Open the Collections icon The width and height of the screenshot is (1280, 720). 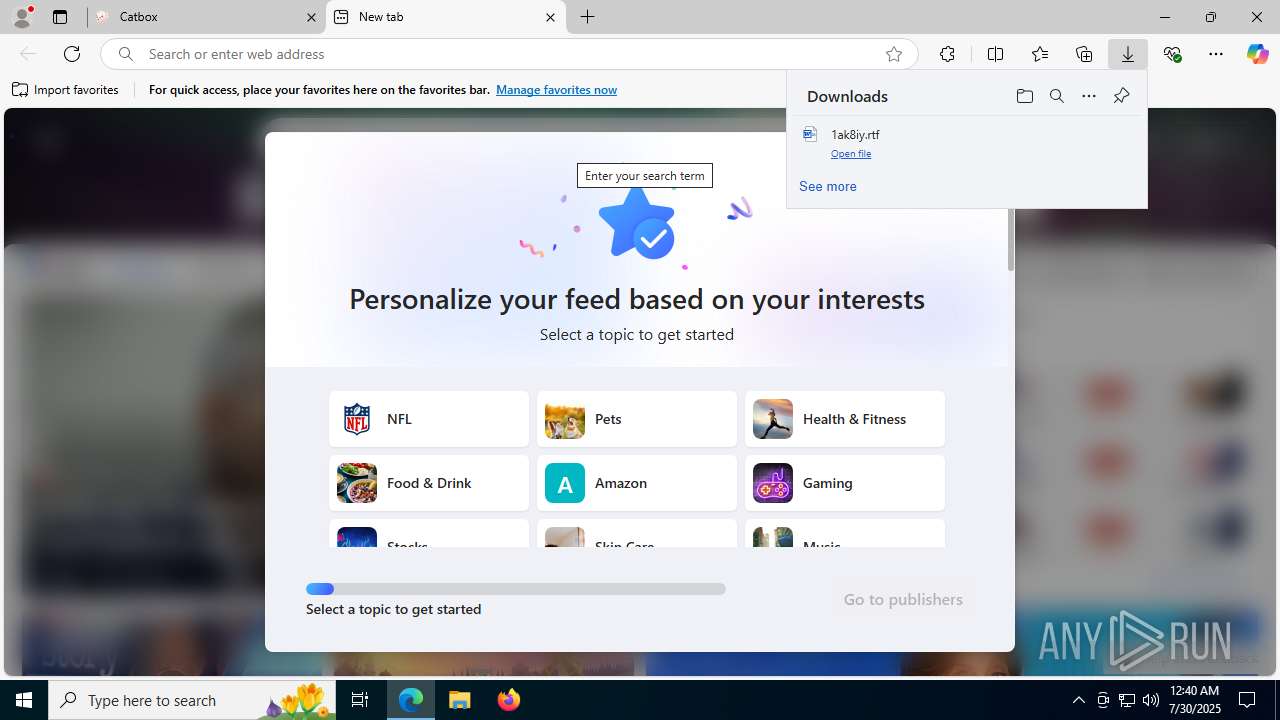(1084, 54)
